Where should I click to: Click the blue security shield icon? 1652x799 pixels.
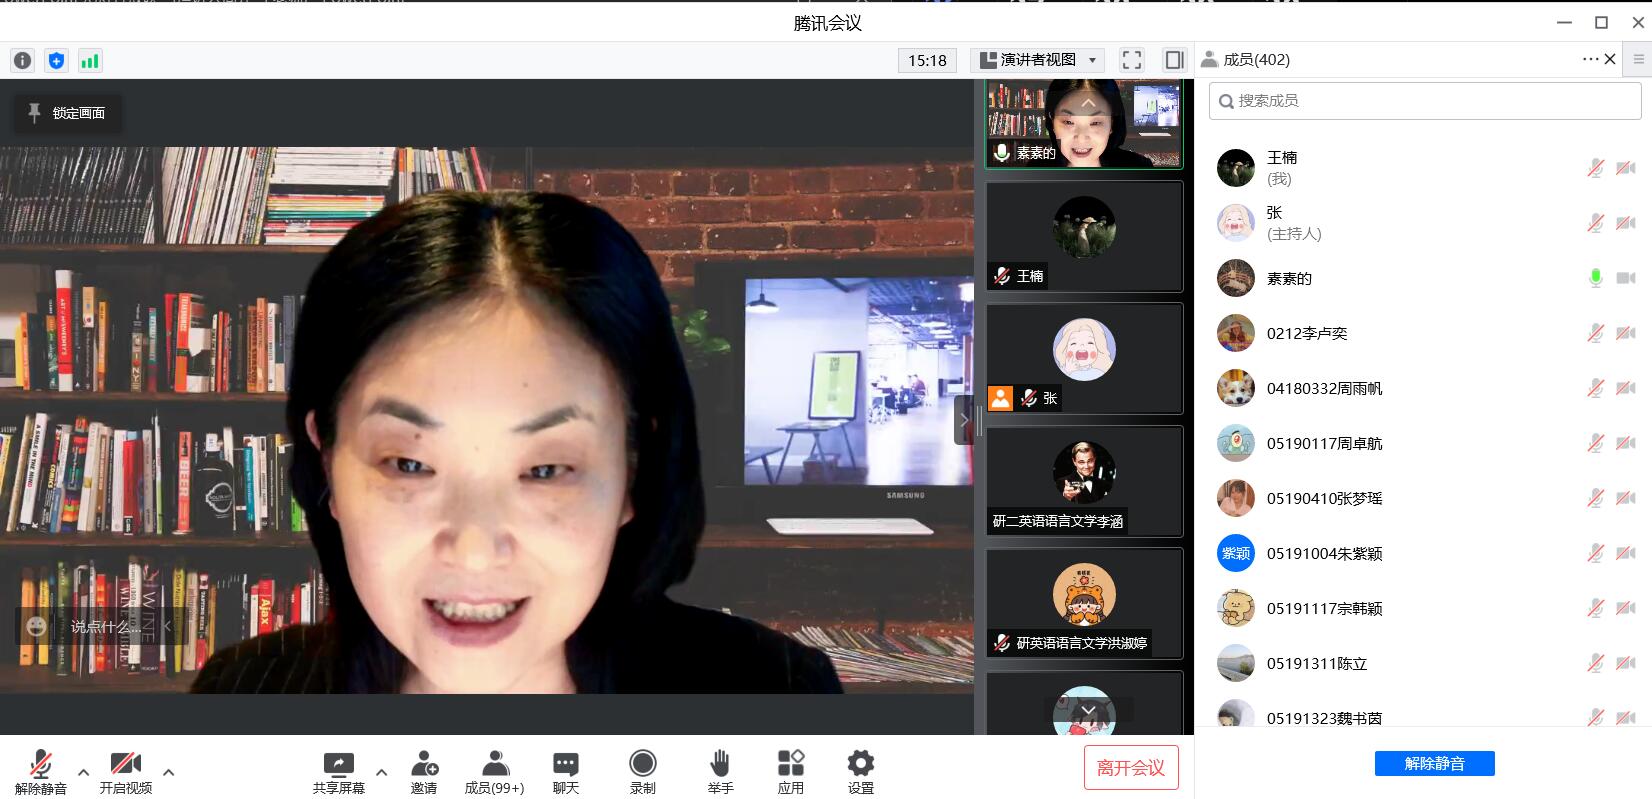pos(56,61)
